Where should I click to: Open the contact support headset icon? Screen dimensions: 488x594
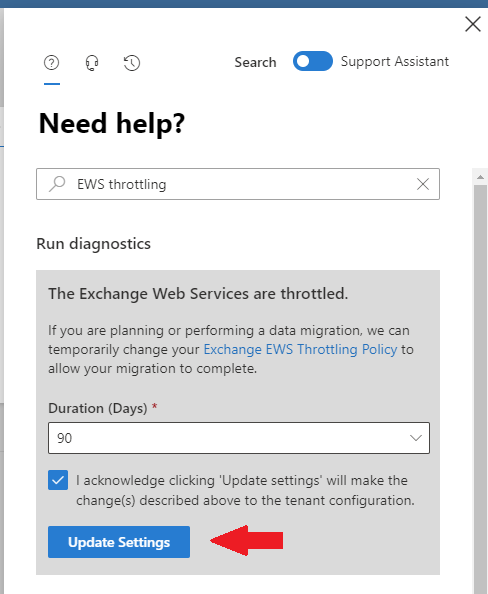(92, 63)
